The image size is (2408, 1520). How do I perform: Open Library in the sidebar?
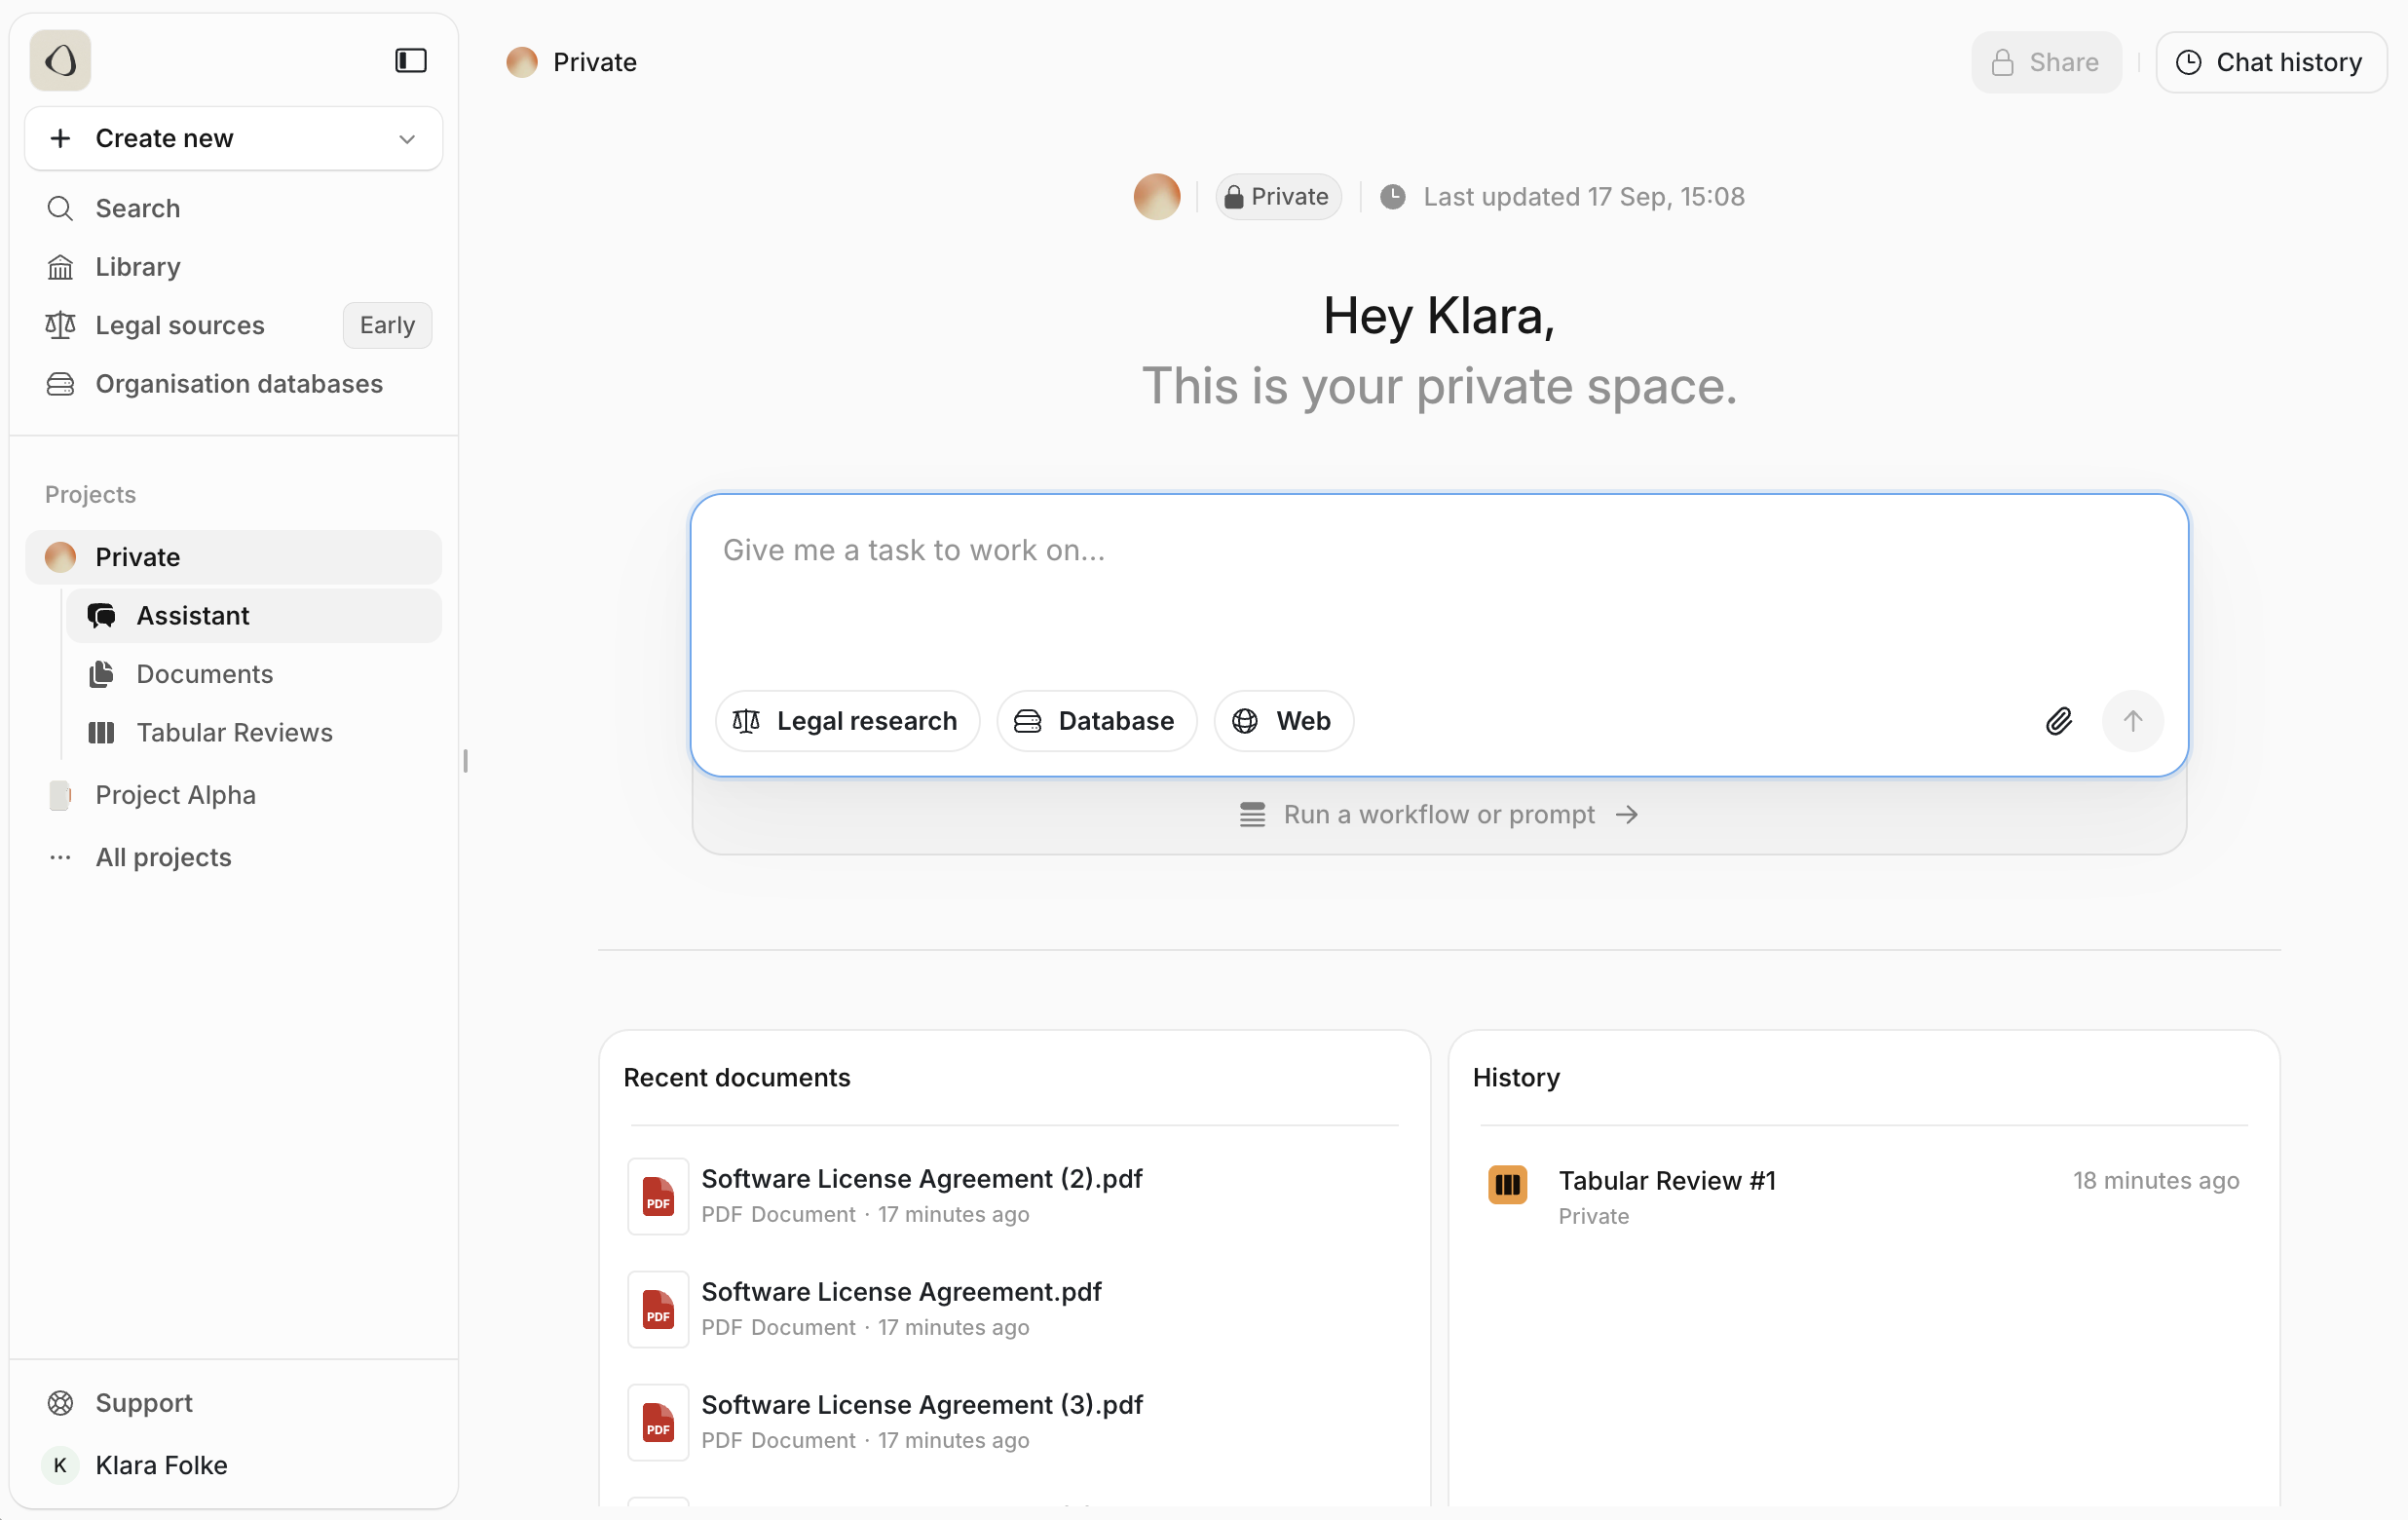click(x=137, y=267)
